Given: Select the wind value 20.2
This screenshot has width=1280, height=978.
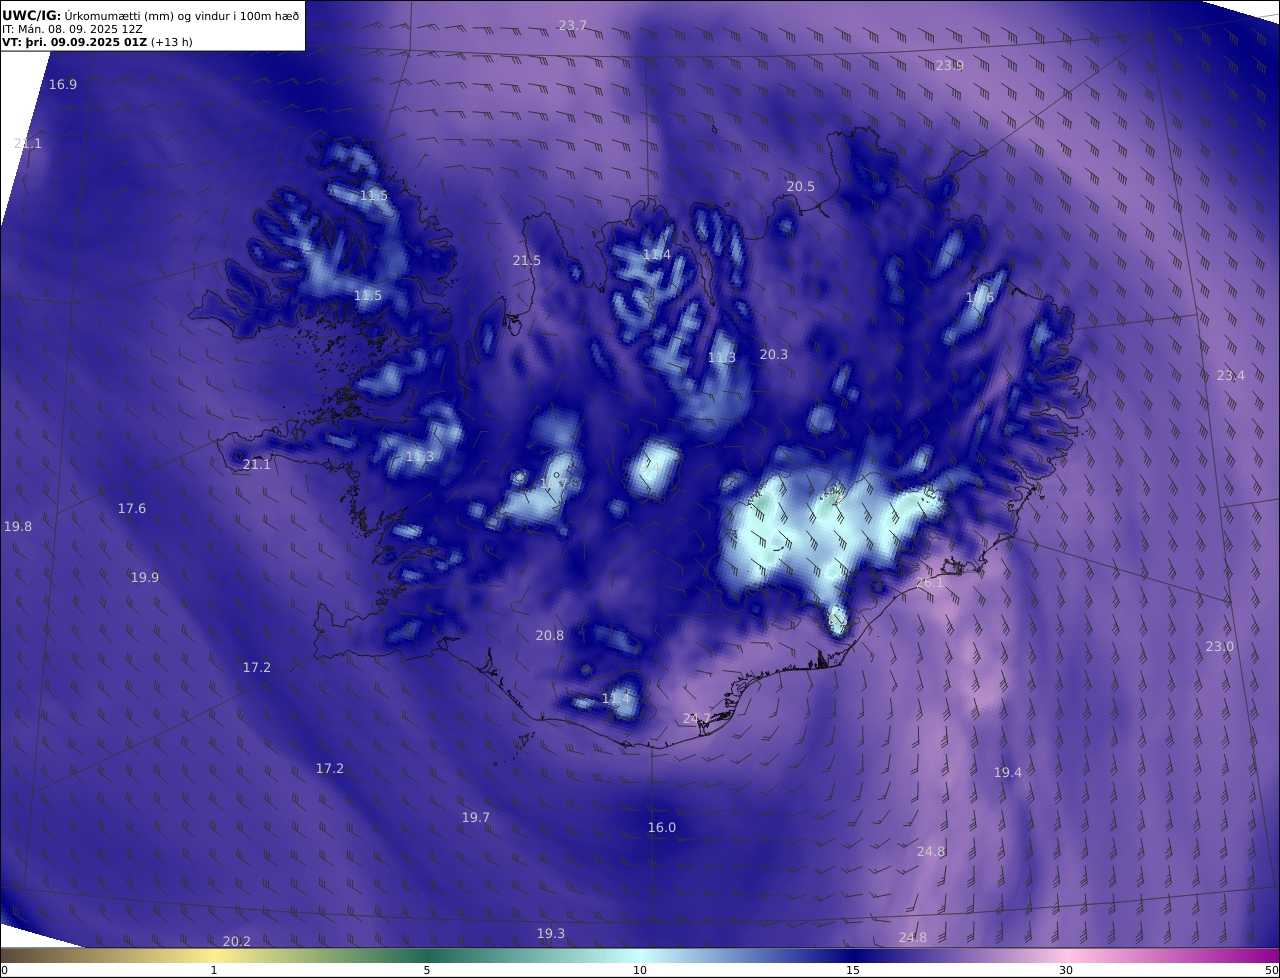Looking at the screenshot, I should pyautogui.click(x=237, y=942).
